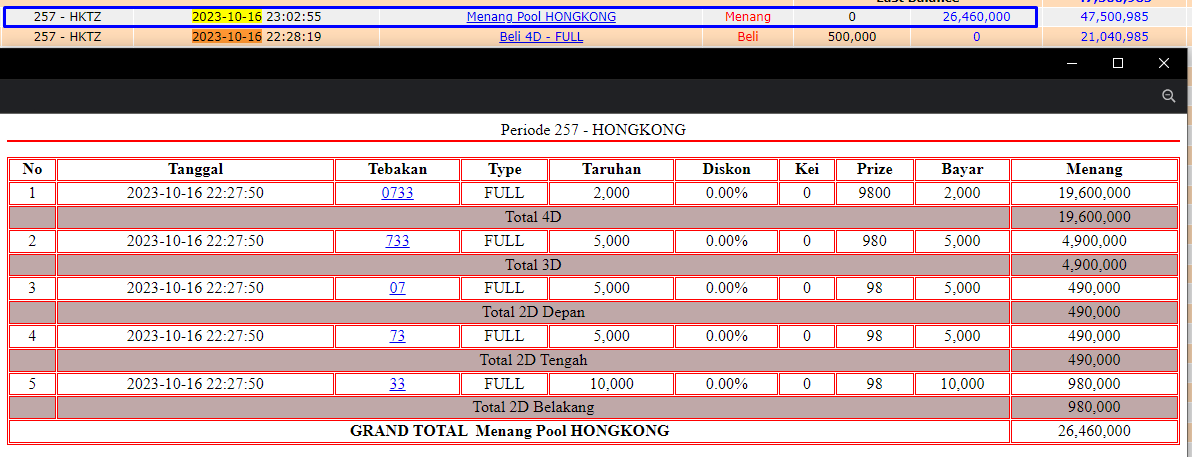Click the Tebakan column header
Image resolution: width=1192 pixels, height=457 pixels.
point(398,170)
